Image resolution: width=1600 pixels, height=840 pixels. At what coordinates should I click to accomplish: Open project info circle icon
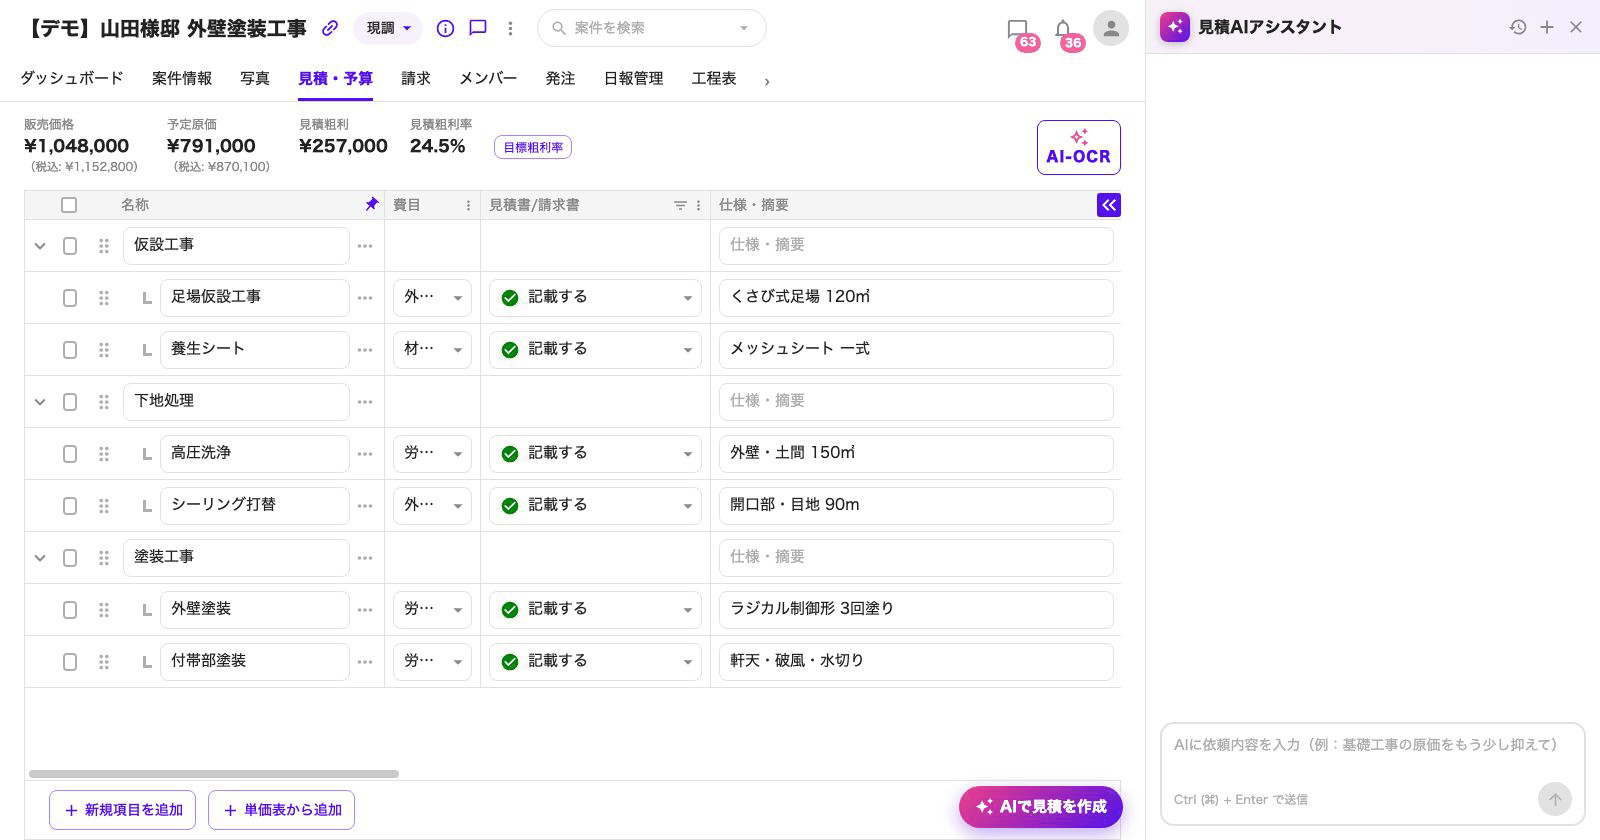(x=445, y=28)
